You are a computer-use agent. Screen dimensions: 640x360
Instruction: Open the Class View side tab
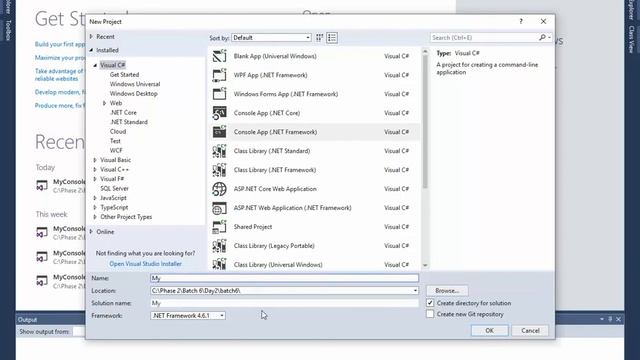click(632, 39)
